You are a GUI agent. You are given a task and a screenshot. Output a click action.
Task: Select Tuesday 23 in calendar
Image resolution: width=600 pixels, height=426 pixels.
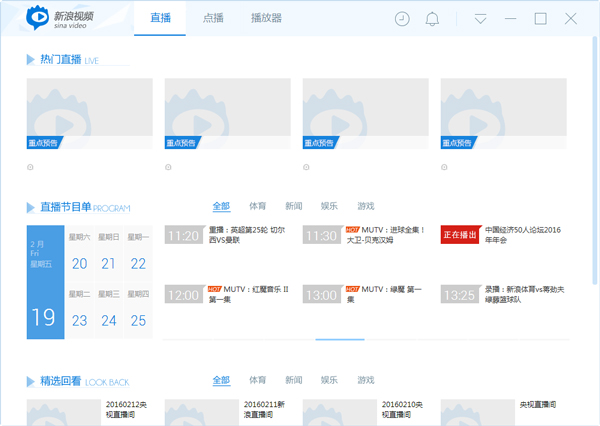[80, 310]
